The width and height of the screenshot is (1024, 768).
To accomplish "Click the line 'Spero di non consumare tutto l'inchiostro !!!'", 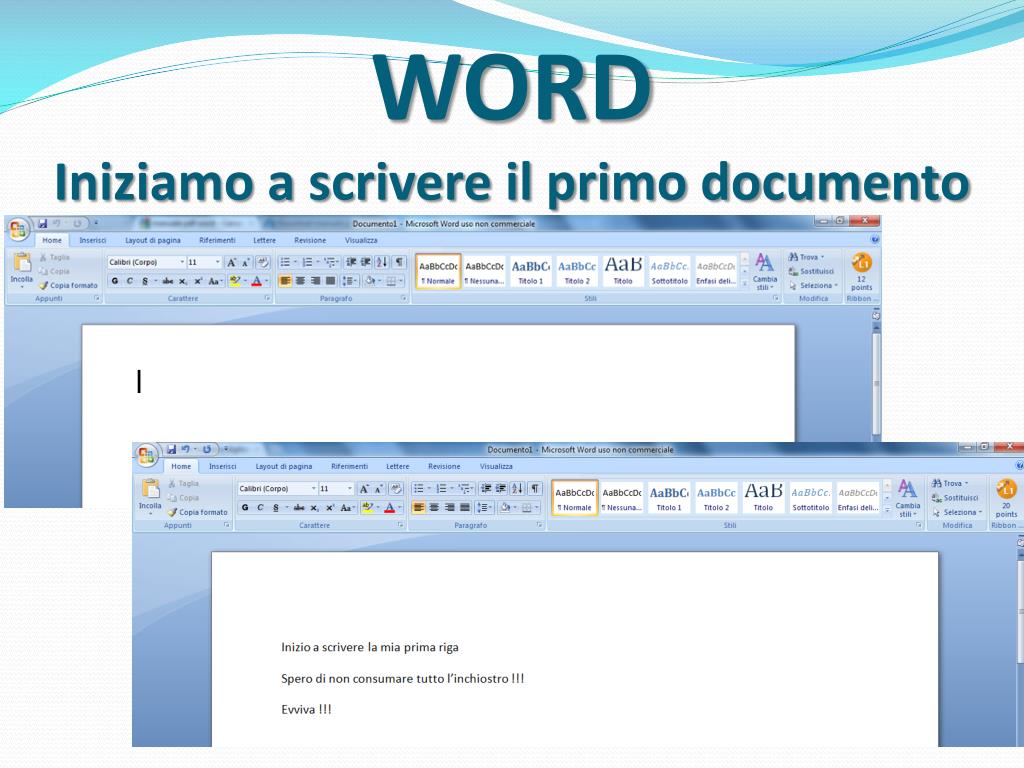I will point(402,679).
